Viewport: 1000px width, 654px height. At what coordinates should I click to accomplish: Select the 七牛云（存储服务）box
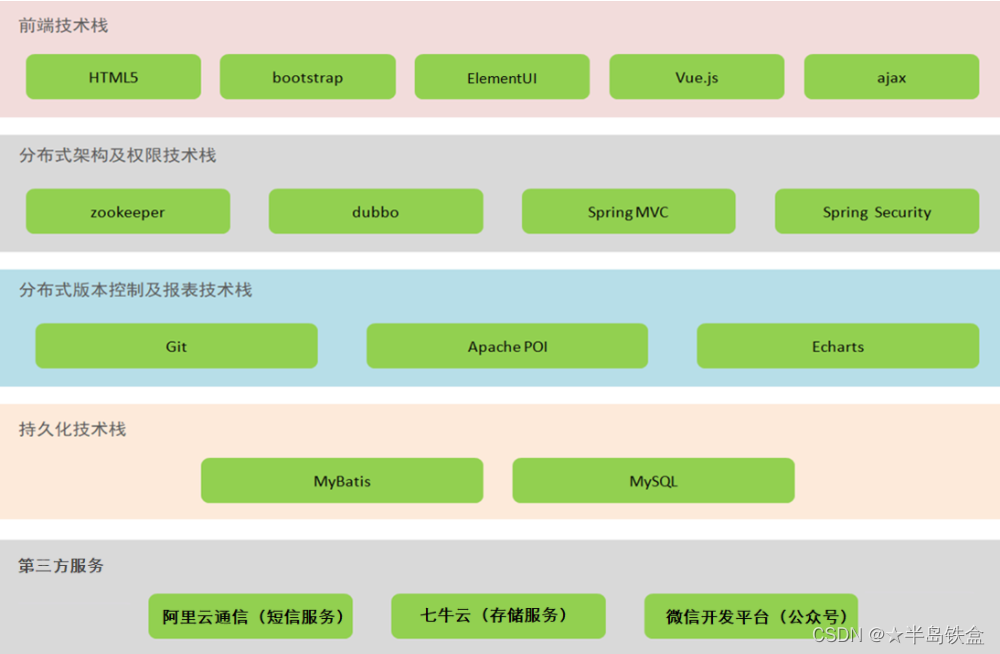[498, 616]
